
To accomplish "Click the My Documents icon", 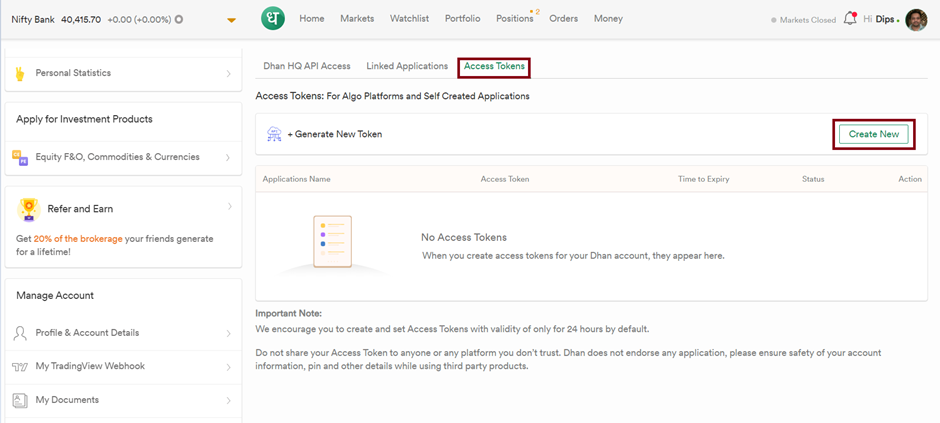I will pyautogui.click(x=20, y=400).
